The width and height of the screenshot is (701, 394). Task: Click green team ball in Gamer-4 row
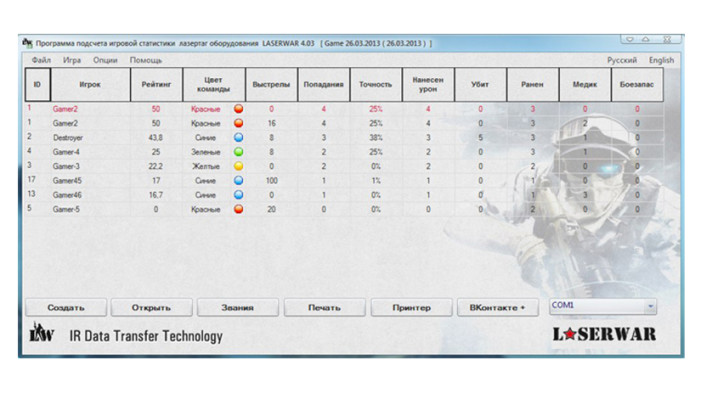coord(239,152)
